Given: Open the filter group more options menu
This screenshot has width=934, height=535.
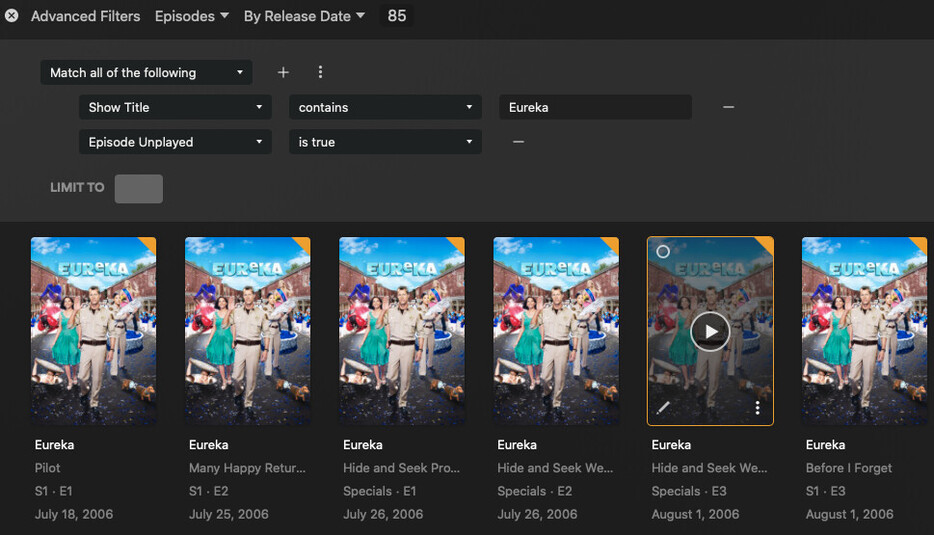Looking at the screenshot, I should pos(320,72).
